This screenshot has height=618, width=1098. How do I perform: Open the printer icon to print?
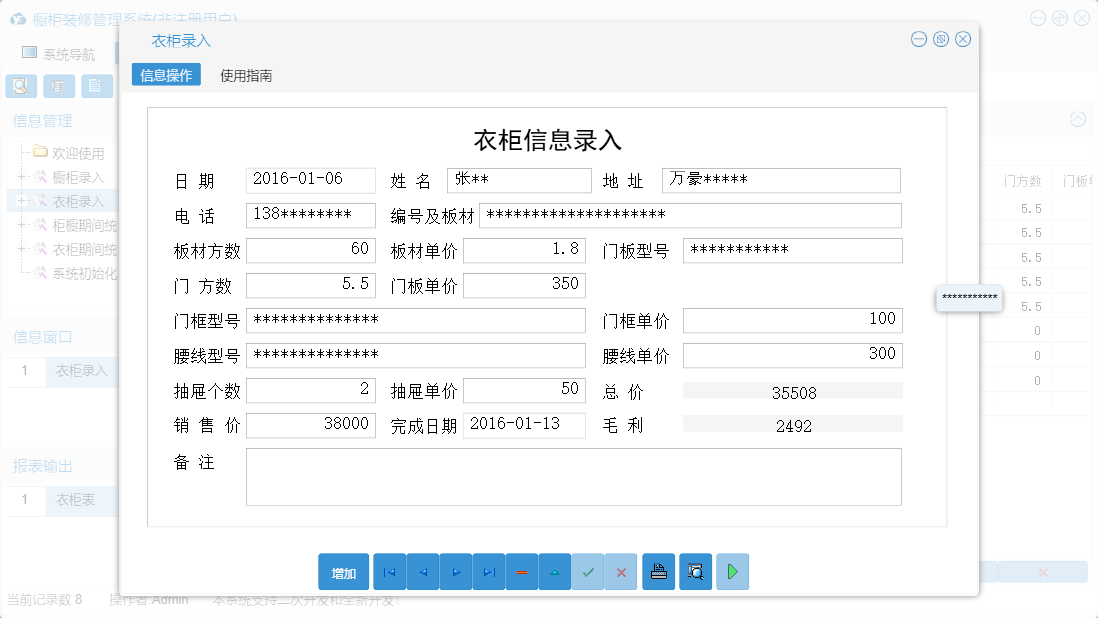coord(658,571)
